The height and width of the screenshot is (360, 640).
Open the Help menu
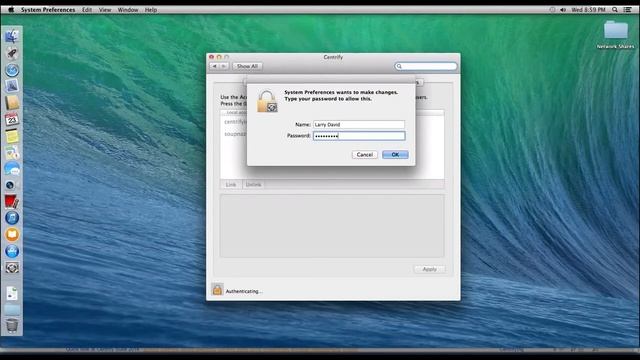[151, 9]
